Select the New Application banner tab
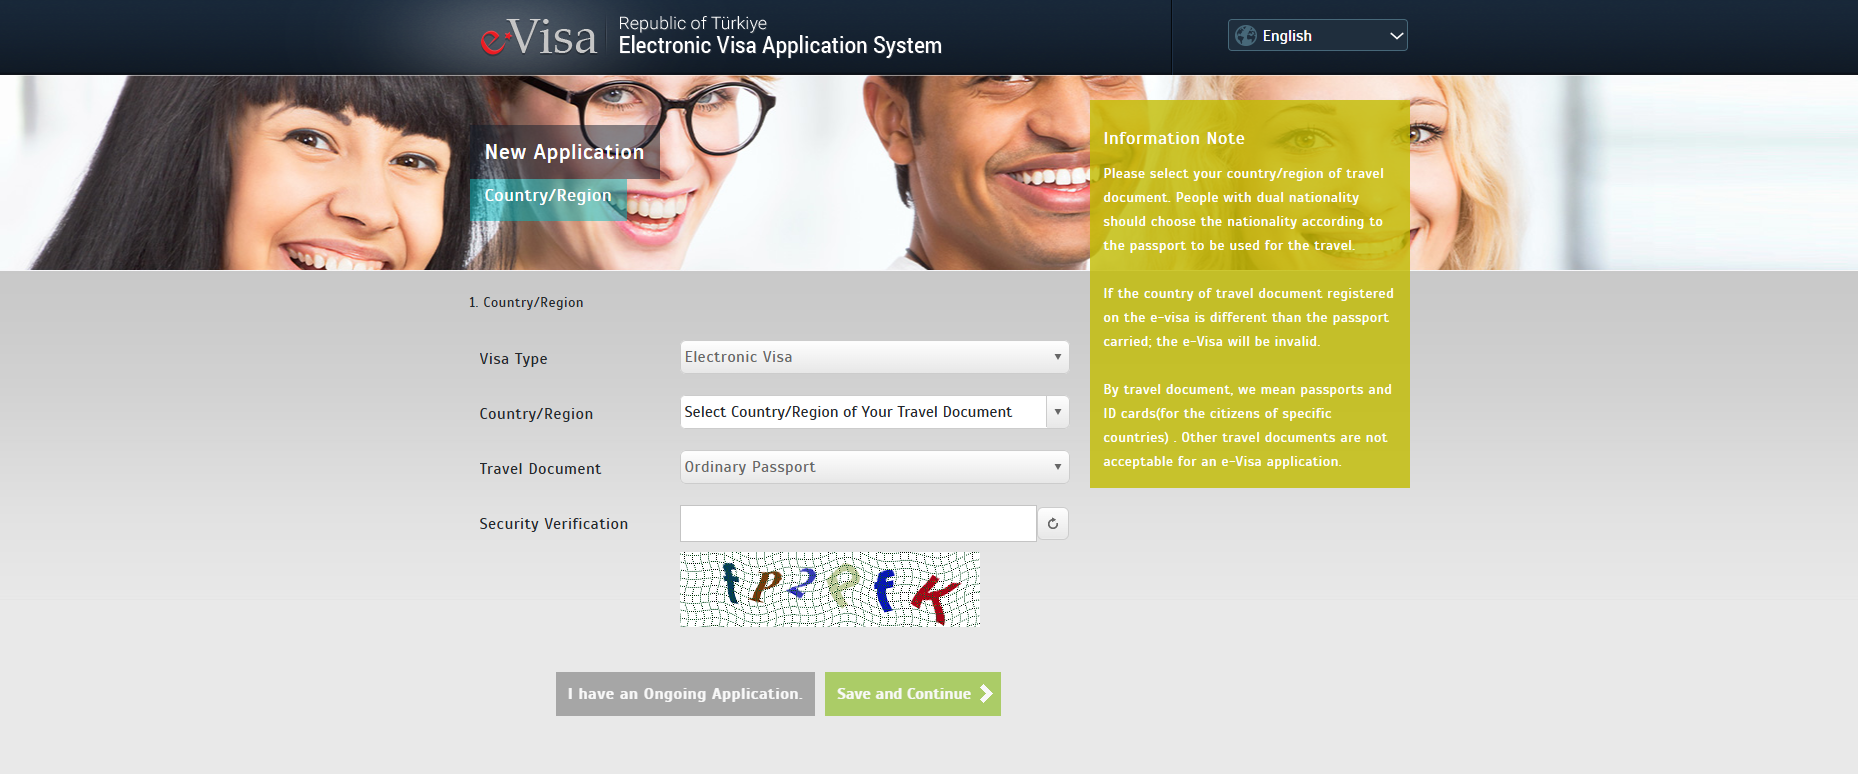The height and width of the screenshot is (774, 1858). pyautogui.click(x=564, y=152)
